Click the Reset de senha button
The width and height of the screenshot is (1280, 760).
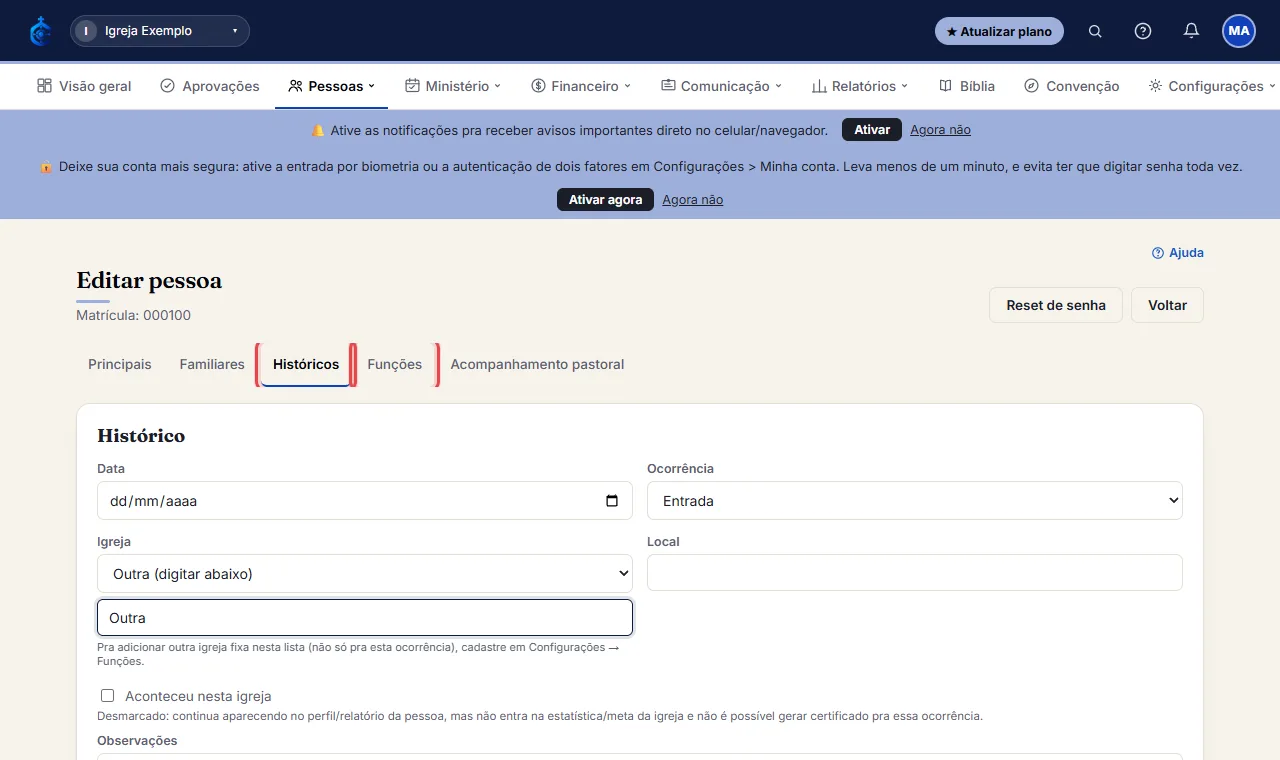[x=1056, y=305]
